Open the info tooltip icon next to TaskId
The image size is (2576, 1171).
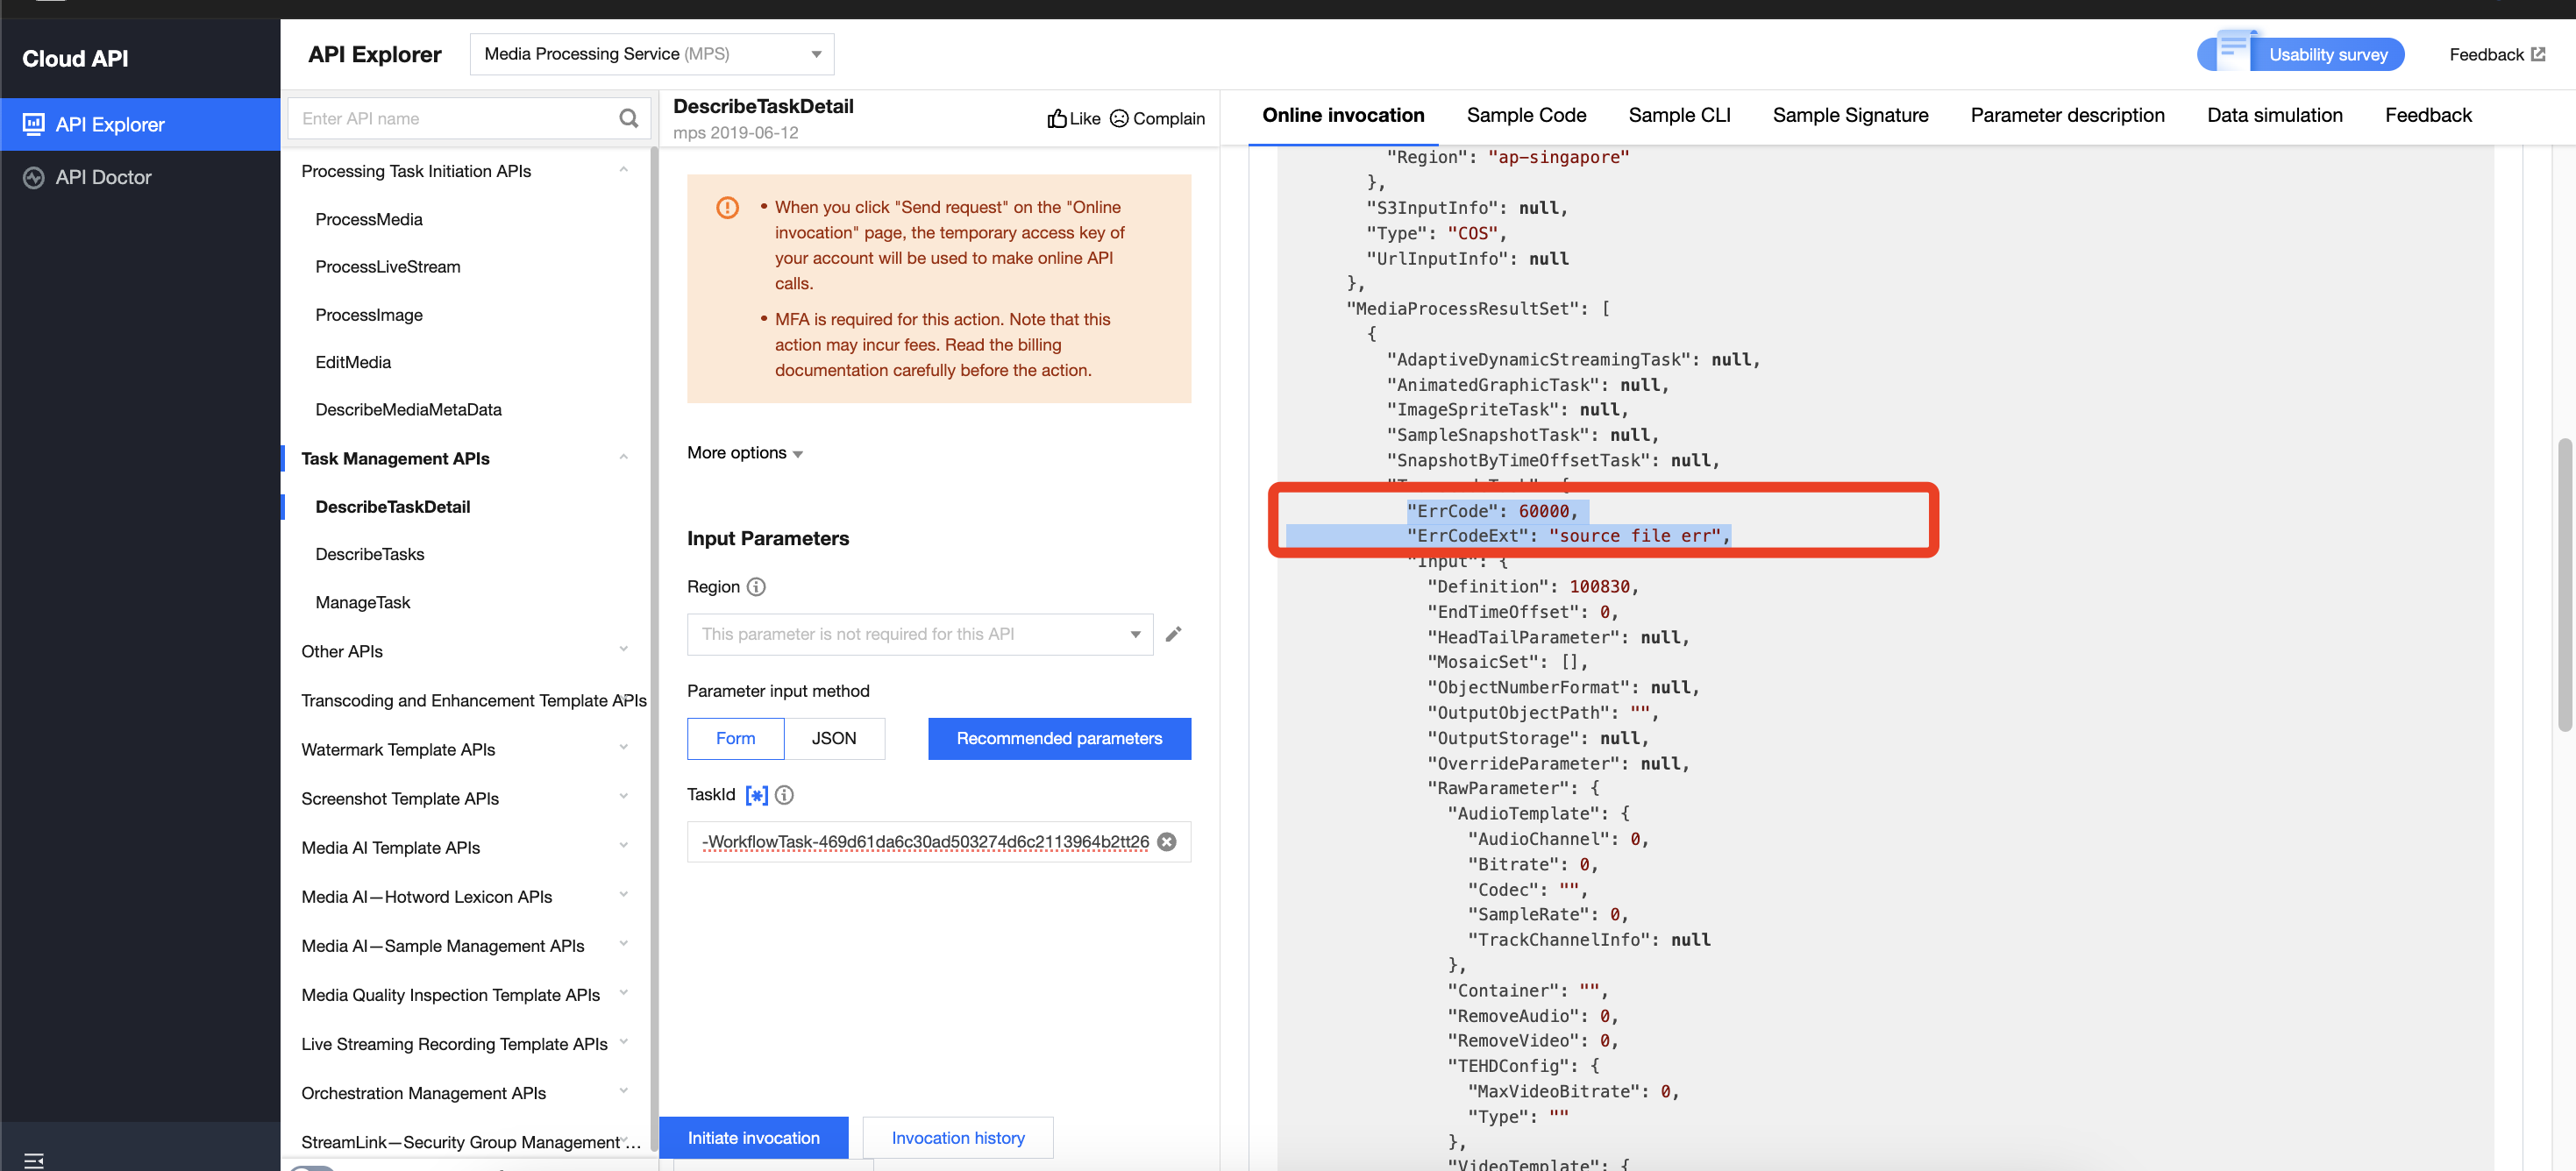tap(784, 795)
